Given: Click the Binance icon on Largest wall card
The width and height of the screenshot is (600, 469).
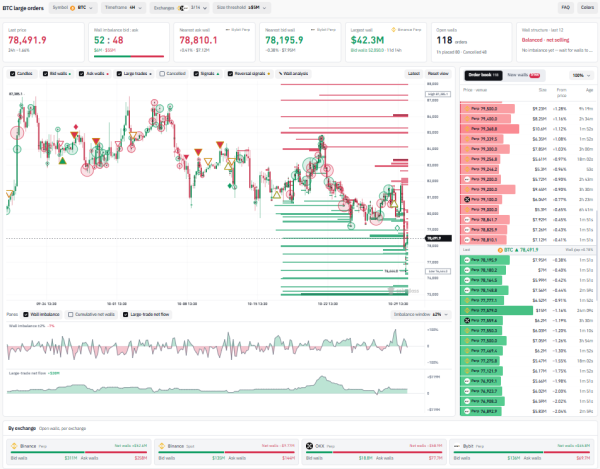Looking at the screenshot, I should [393, 30].
